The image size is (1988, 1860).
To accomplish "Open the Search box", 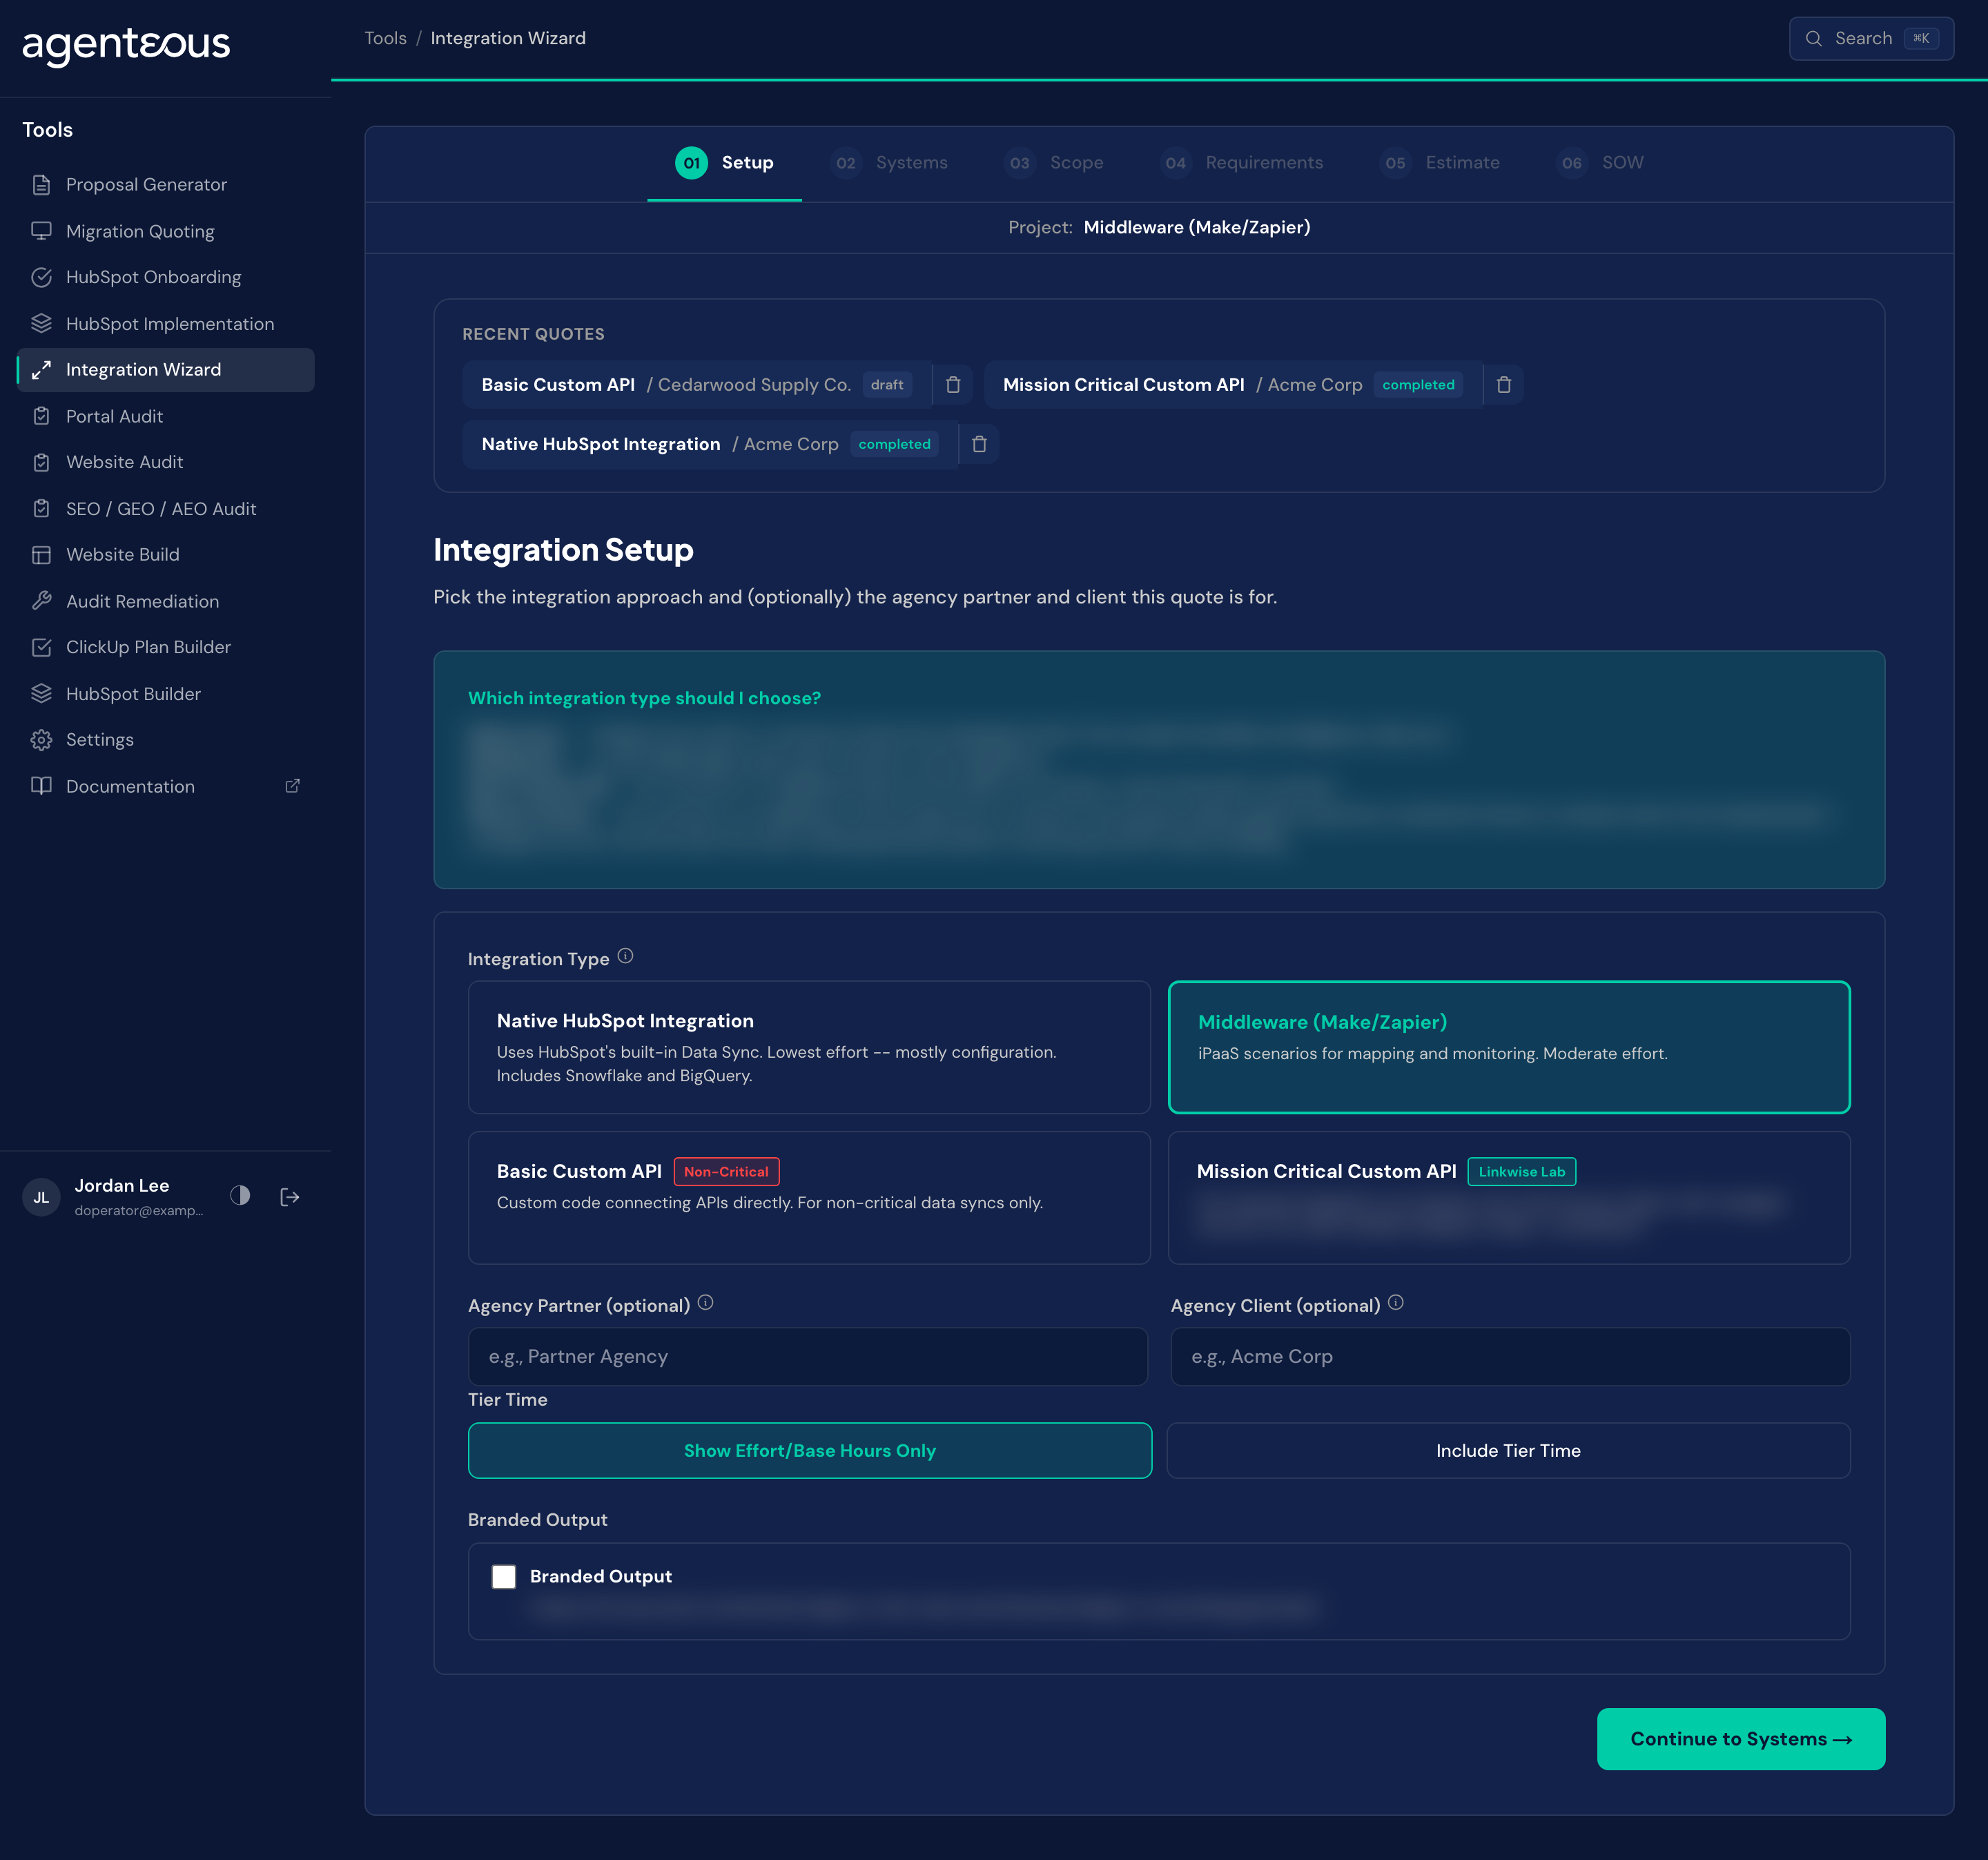I will [1871, 38].
